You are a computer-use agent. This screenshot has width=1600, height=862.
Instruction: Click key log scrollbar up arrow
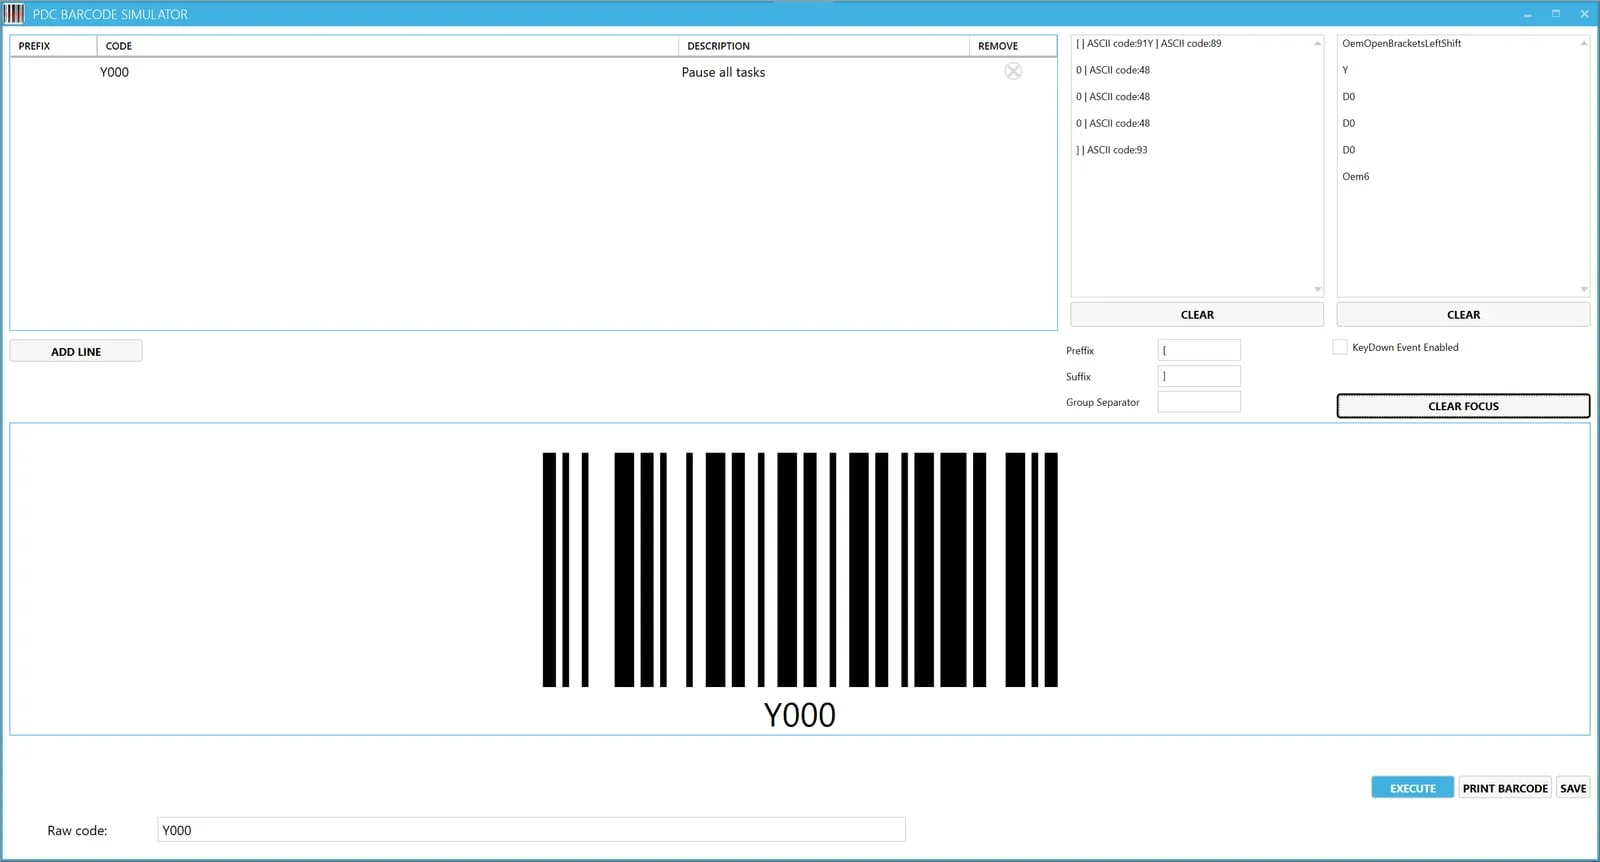(1584, 43)
